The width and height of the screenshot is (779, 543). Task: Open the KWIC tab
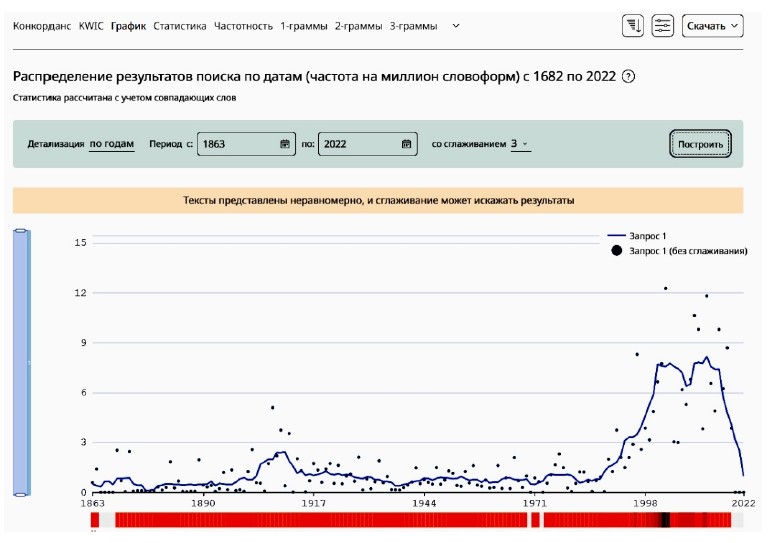click(x=91, y=26)
